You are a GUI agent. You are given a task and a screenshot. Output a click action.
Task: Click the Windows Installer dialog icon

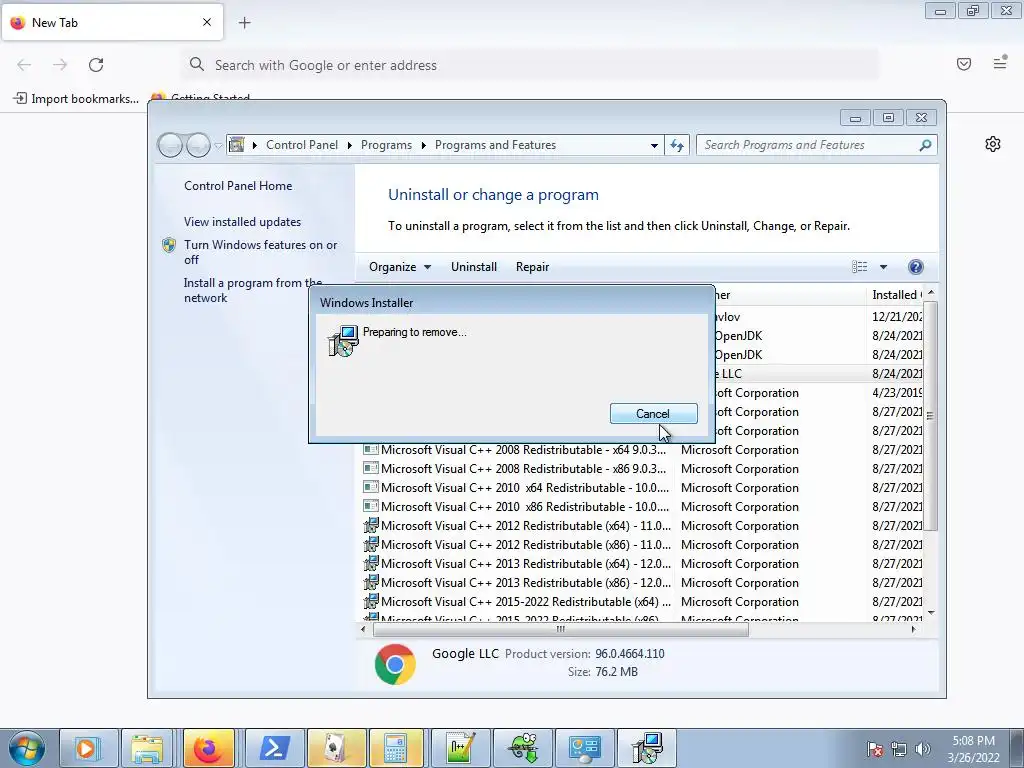[x=343, y=340]
